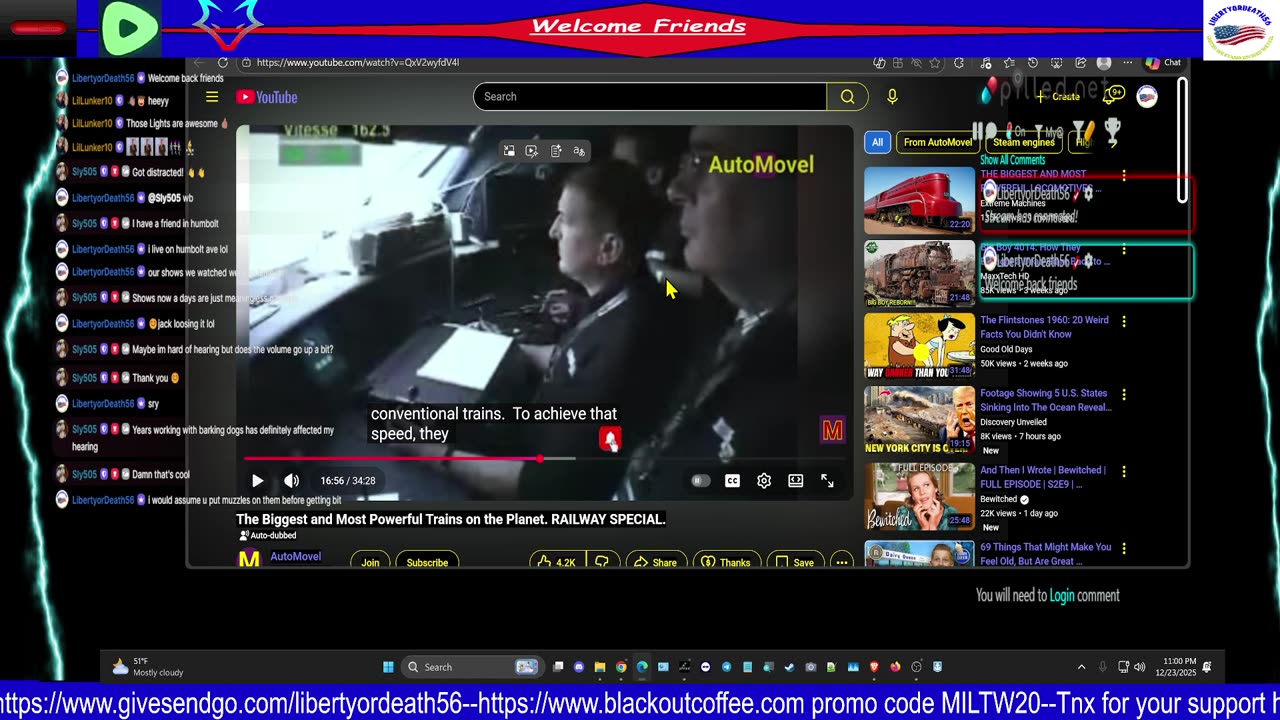Toggle closed captions CC button
This screenshot has height=720, width=1280.
coord(732,481)
